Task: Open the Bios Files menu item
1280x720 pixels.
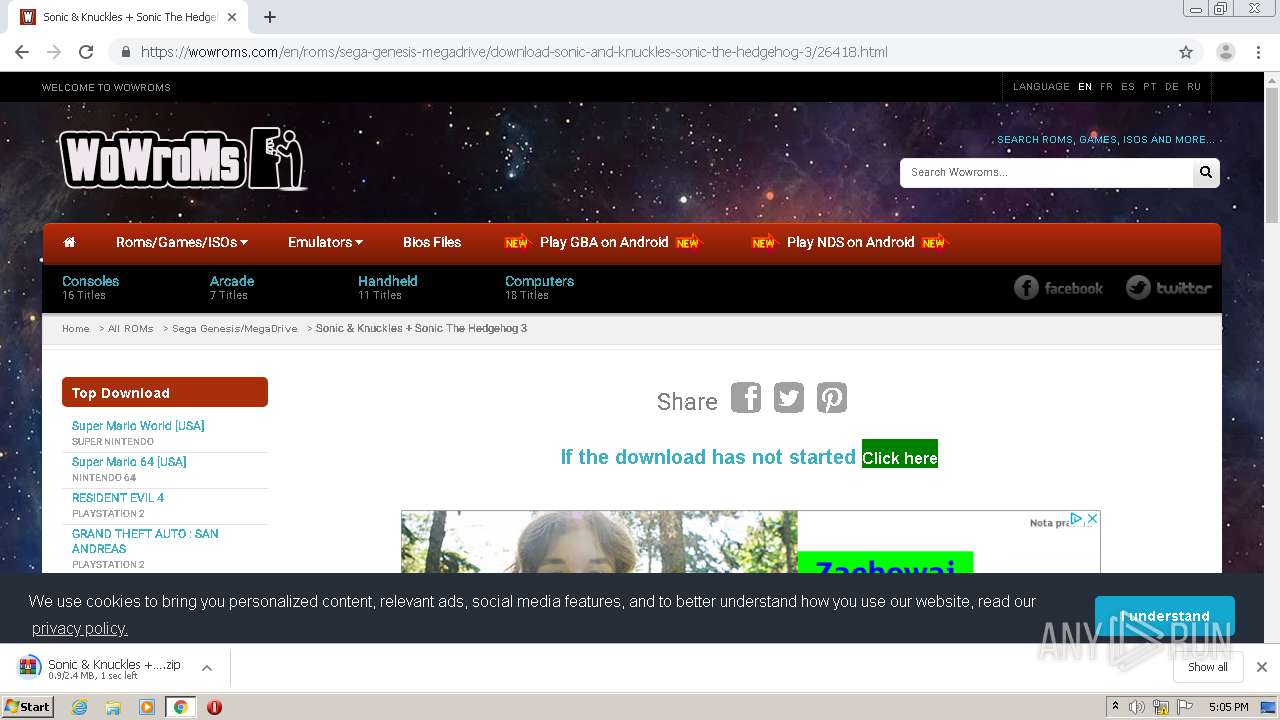Action: [x=432, y=242]
